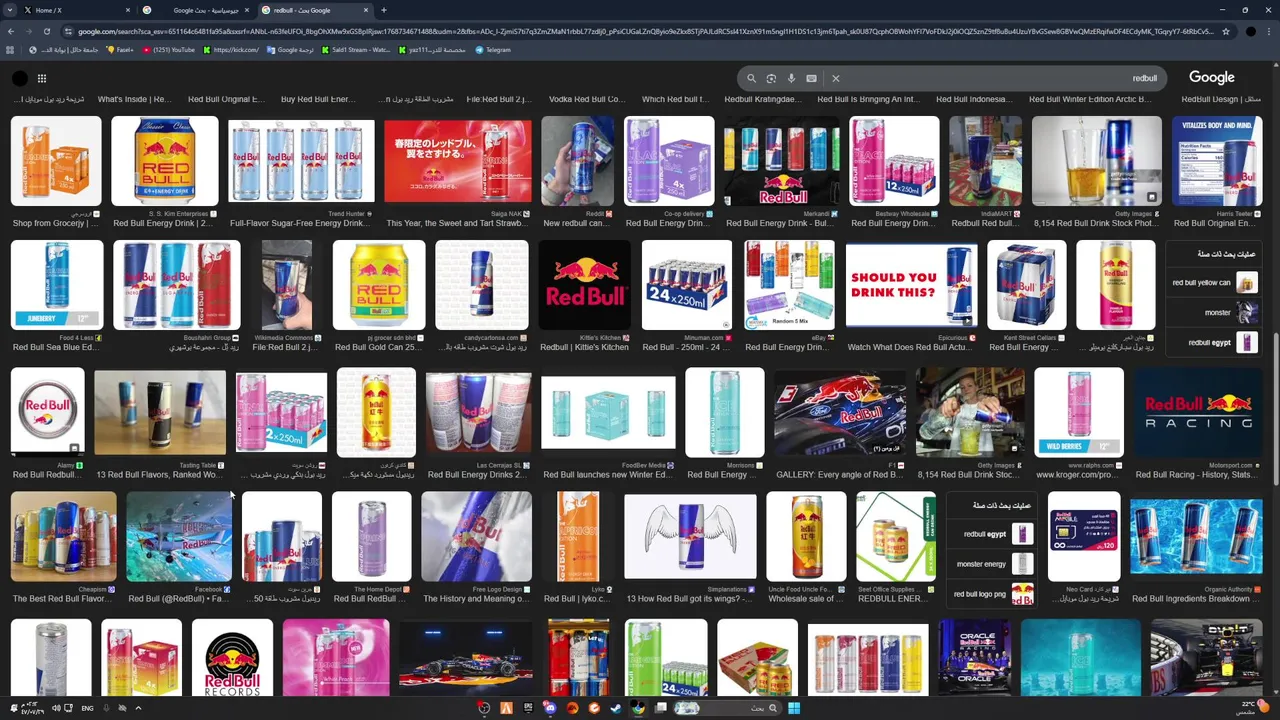The height and width of the screenshot is (720, 1280).
Task: Open Google Lens image search icon
Action: [x=771, y=78]
